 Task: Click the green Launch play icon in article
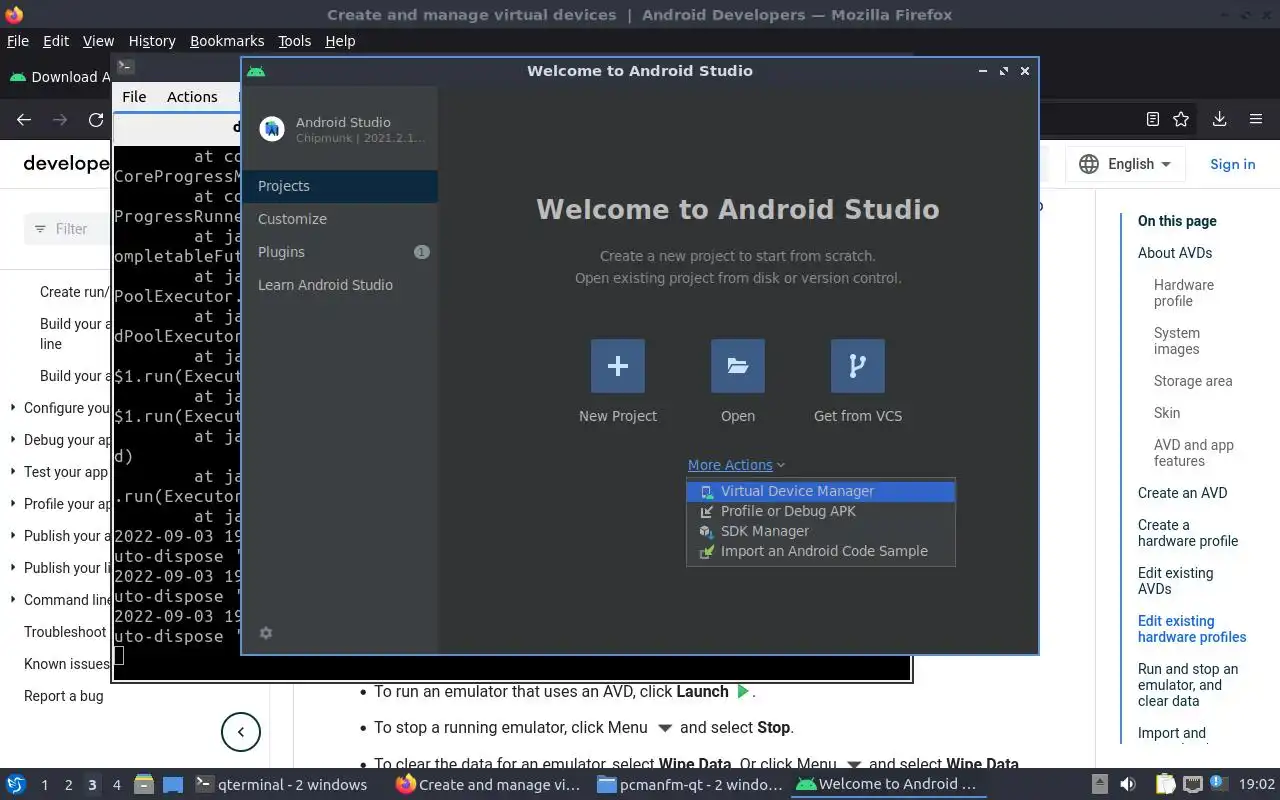(743, 691)
